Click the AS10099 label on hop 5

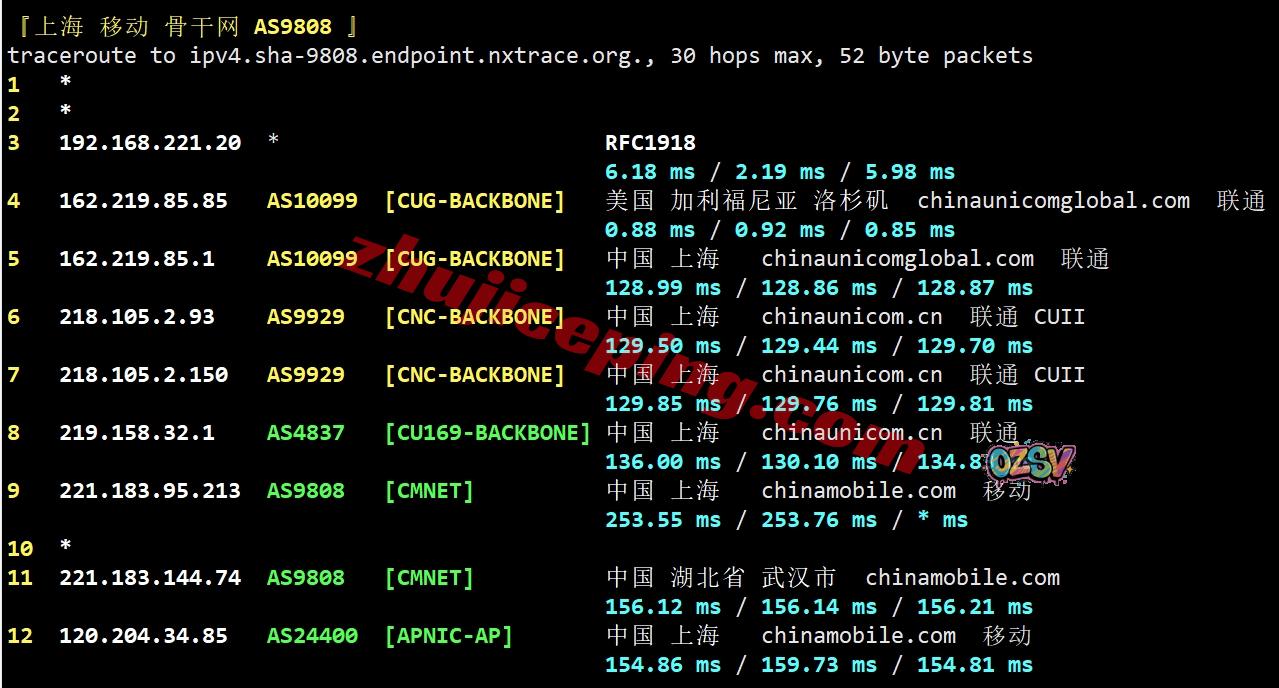point(312,259)
